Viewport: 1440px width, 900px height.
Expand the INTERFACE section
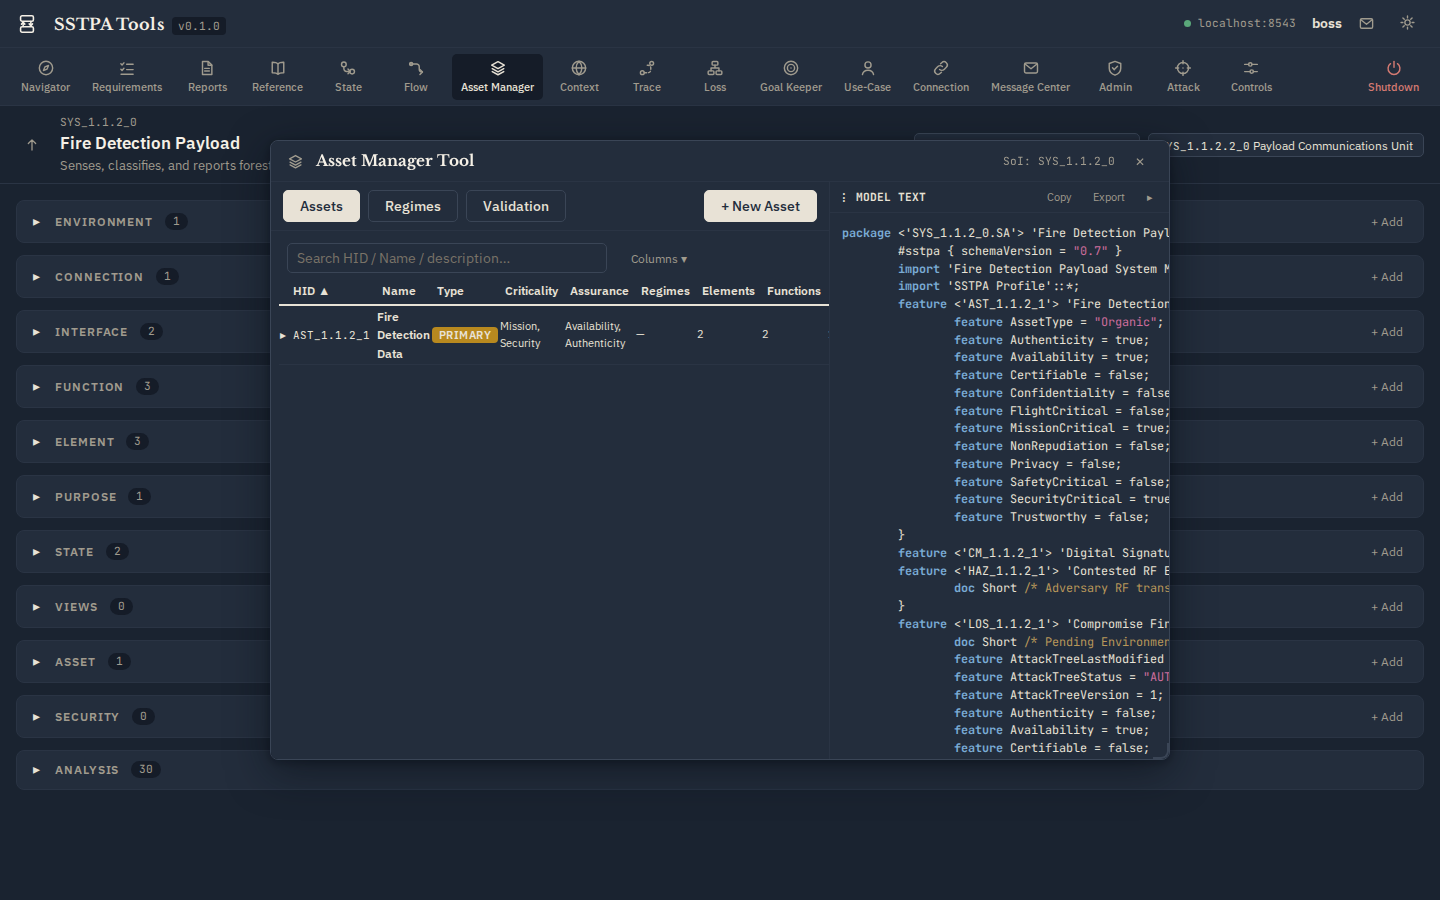[36, 332]
